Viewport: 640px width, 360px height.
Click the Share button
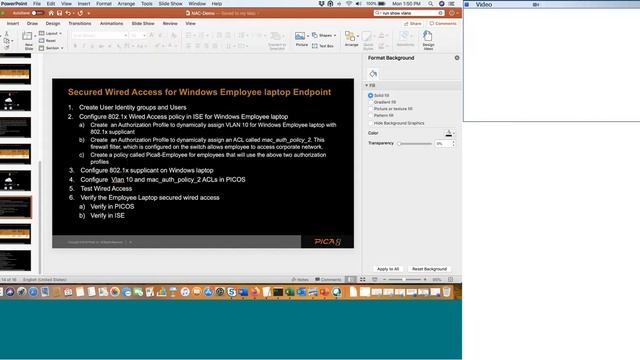(413, 24)
